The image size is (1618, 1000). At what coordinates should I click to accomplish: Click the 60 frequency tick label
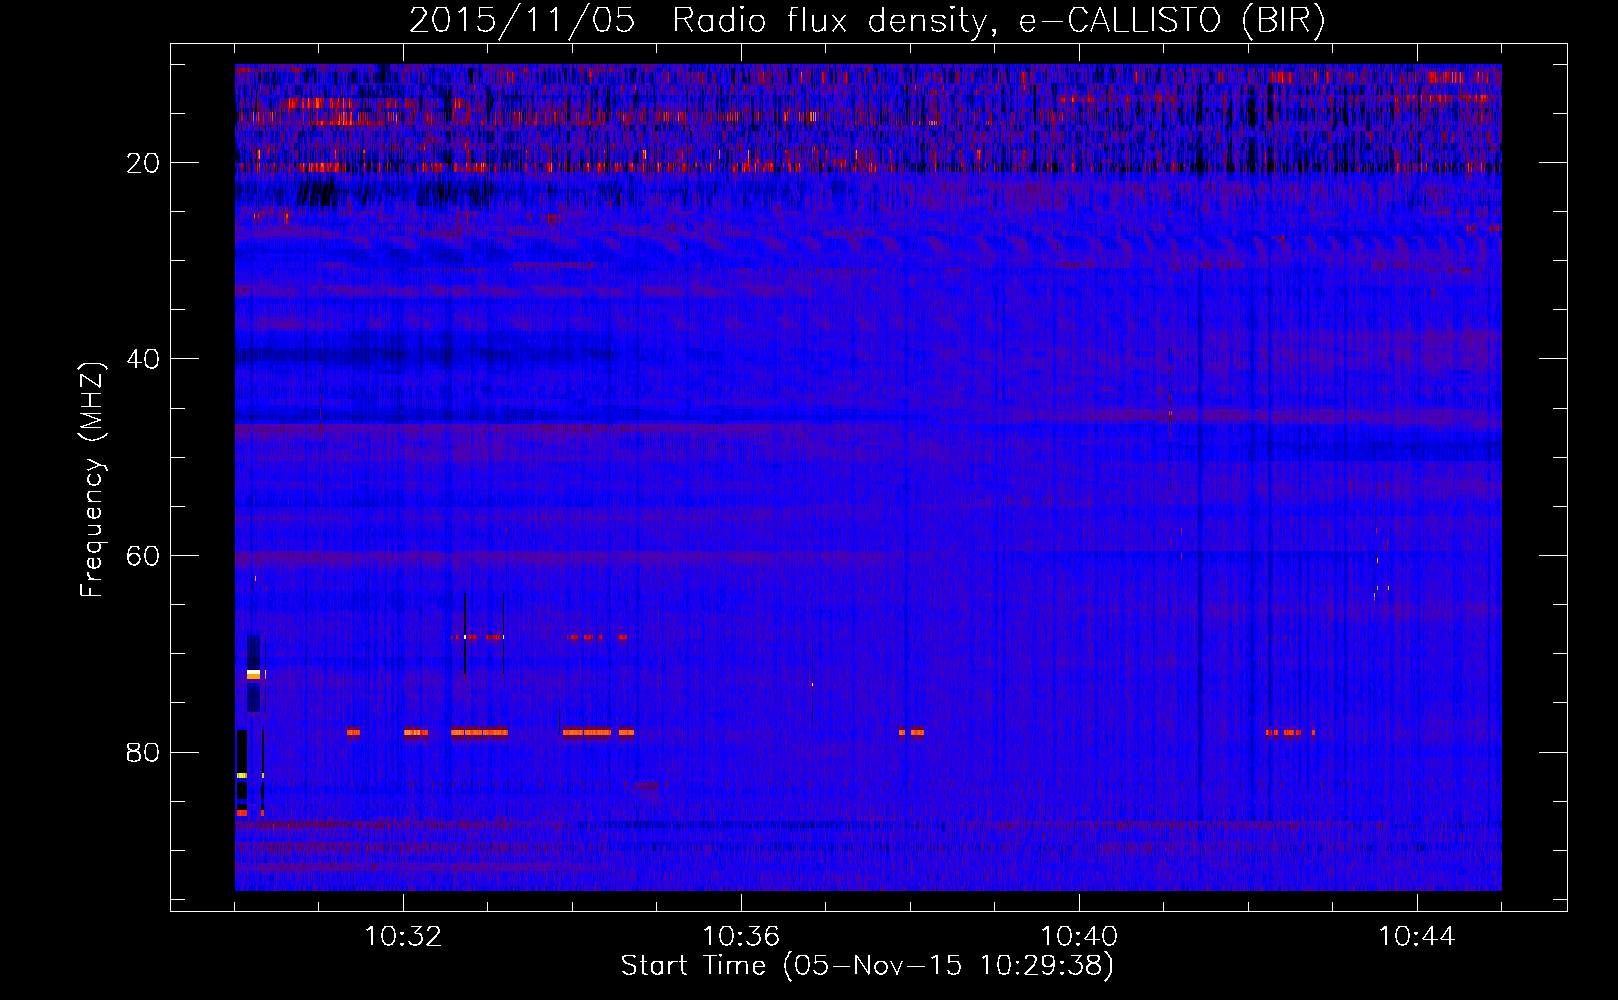143,556
